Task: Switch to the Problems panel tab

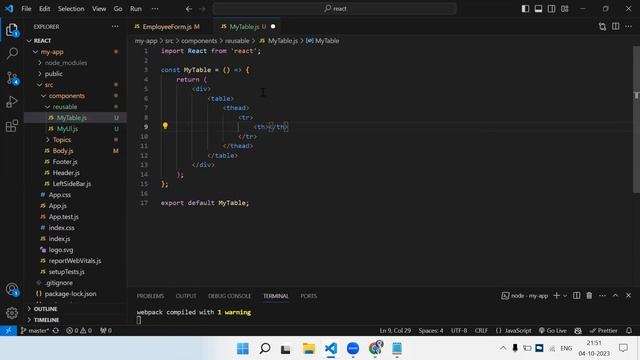Action: pos(150,296)
